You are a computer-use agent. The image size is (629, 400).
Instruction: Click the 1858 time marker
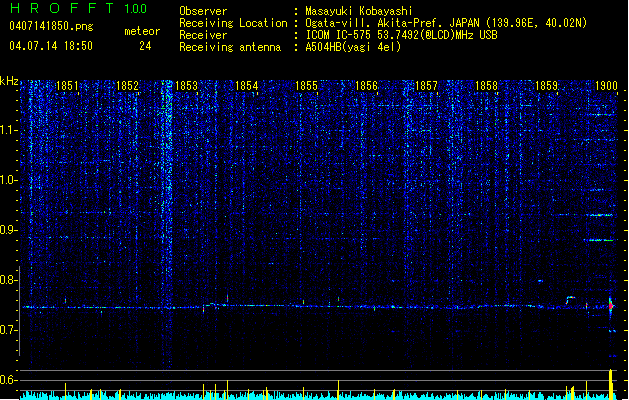point(486,86)
